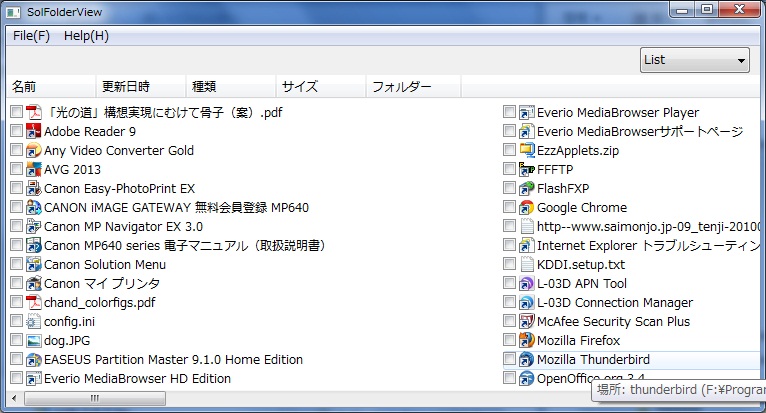Tick the AVG 2013 checkbox

16,169
